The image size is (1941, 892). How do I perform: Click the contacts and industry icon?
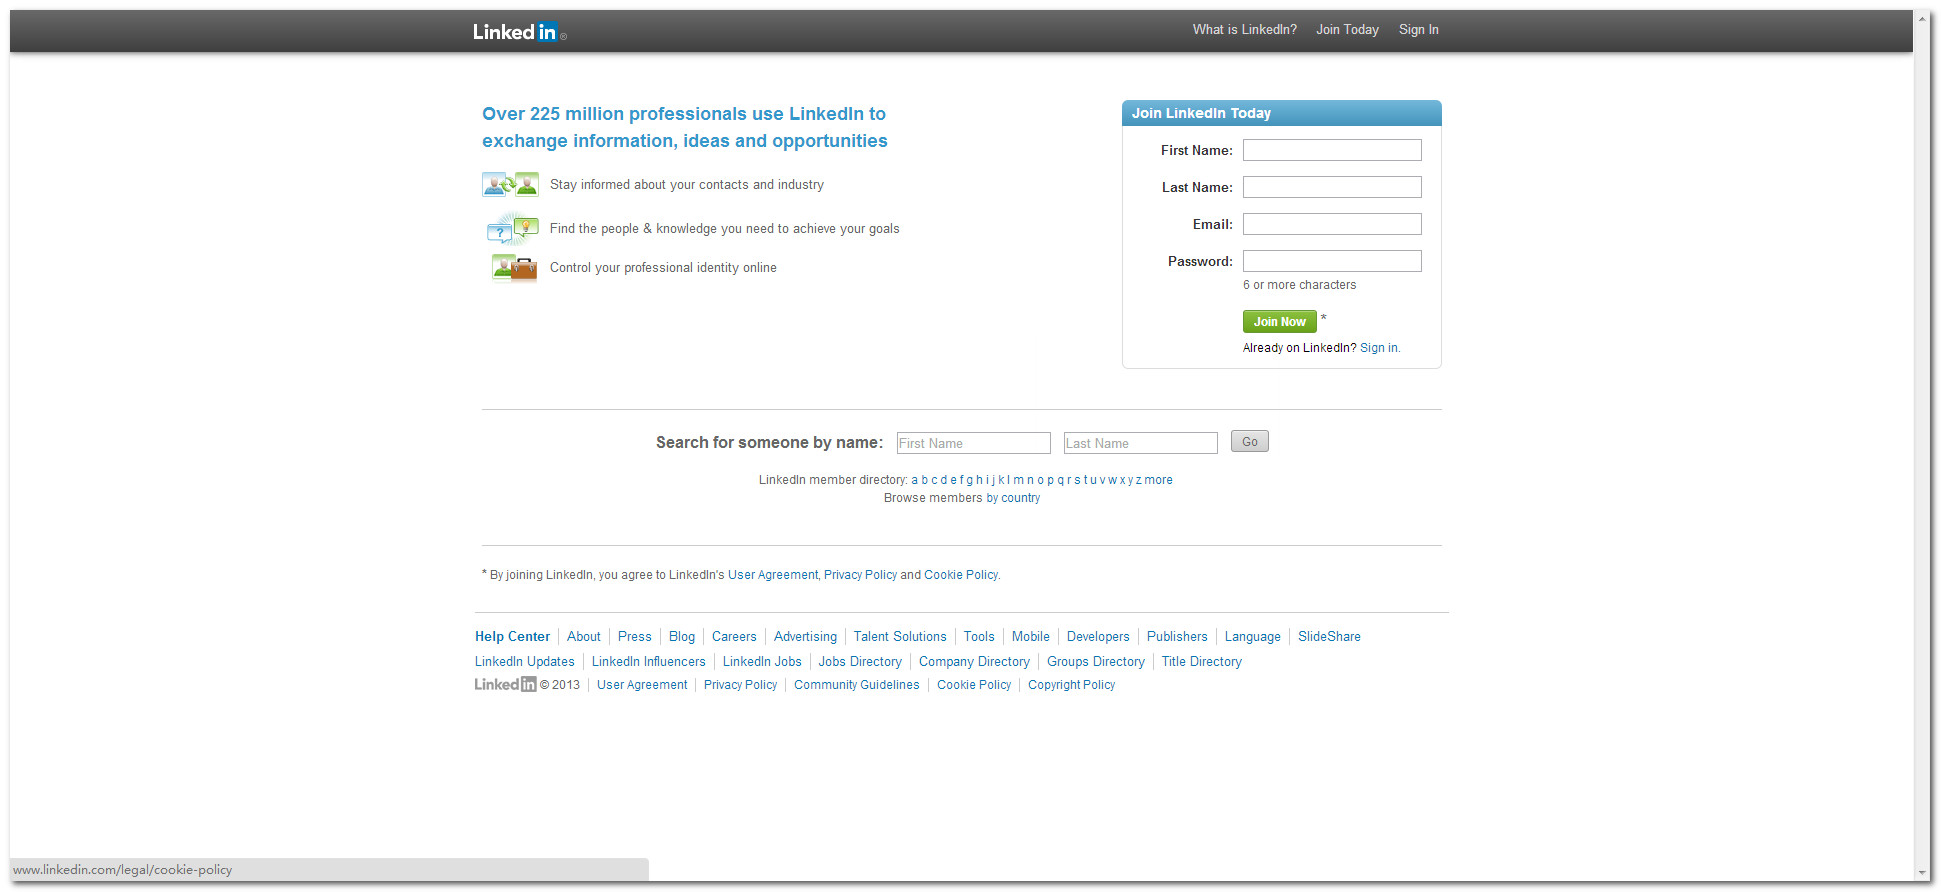(510, 185)
